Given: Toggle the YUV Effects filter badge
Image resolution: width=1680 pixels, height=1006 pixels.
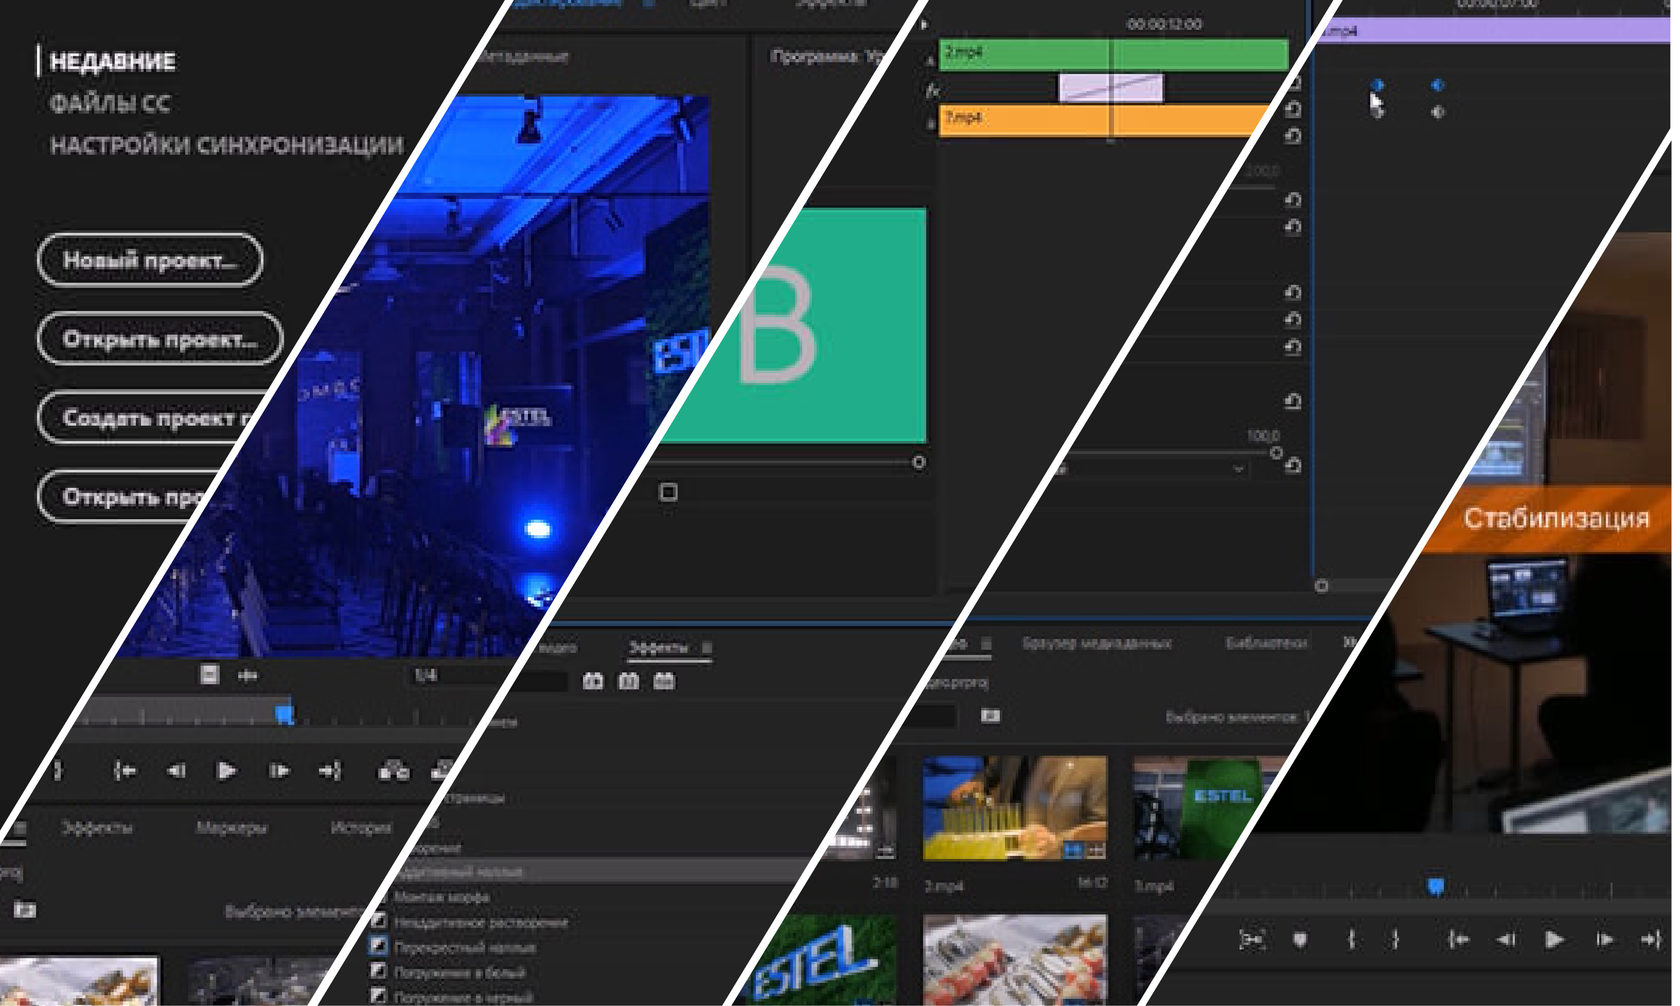Looking at the screenshot, I should tap(664, 682).
